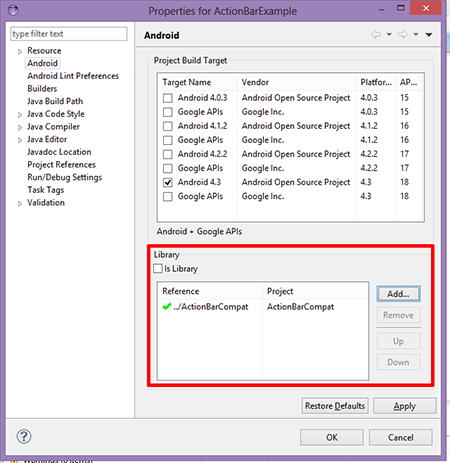This screenshot has width=450, height=463.
Task: Click the back navigation arrow icon
Action: point(376,35)
